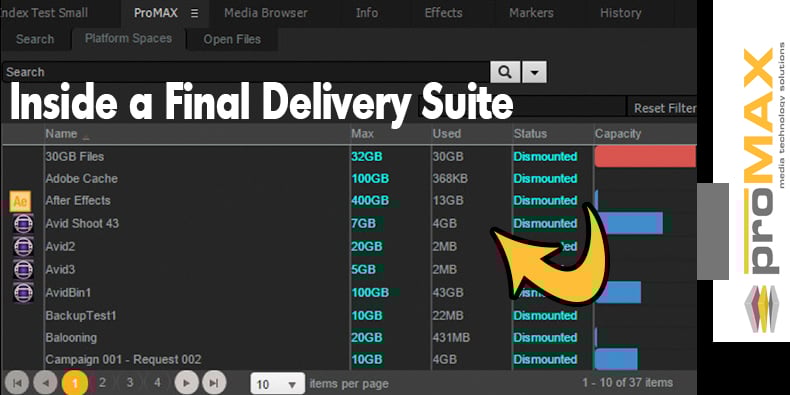
Task: Select the Platform Spaces sub-tab
Action: [x=128, y=39]
